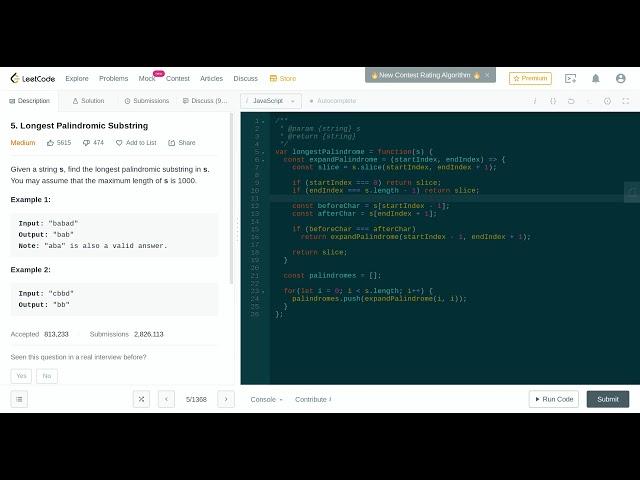Viewport: 640px width, 480px height.
Task: Answer Yes to seen in interview
Action: click(21, 376)
